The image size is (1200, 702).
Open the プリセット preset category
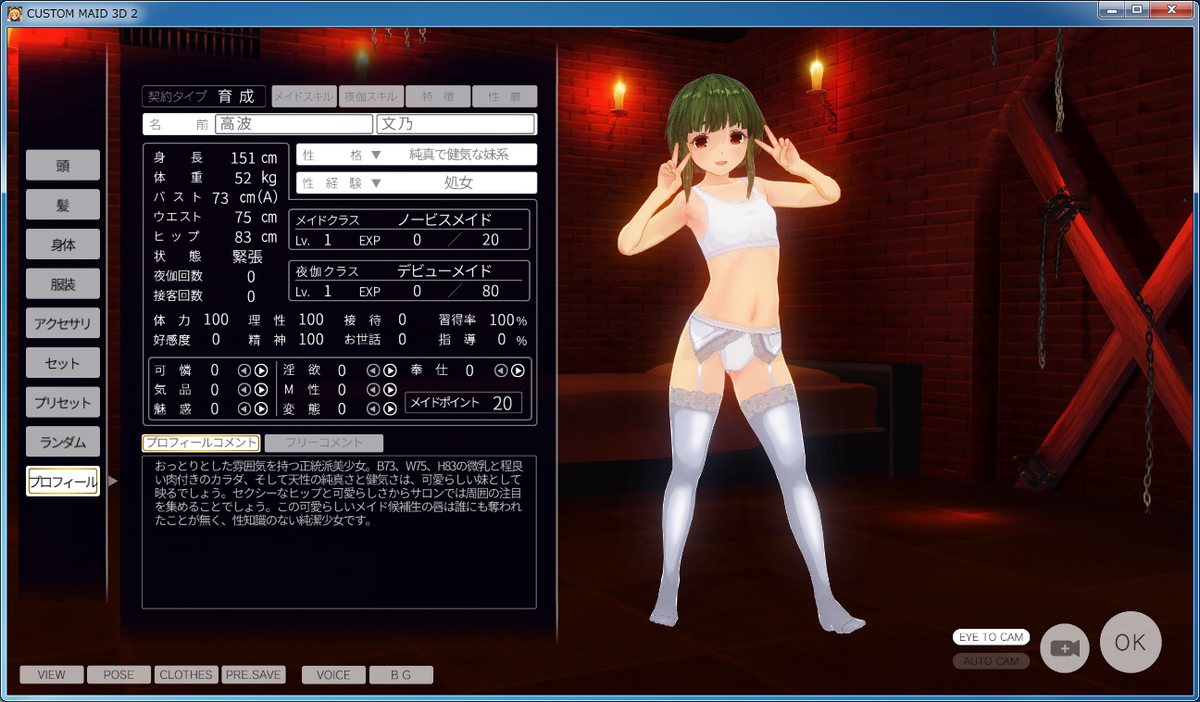pos(63,402)
